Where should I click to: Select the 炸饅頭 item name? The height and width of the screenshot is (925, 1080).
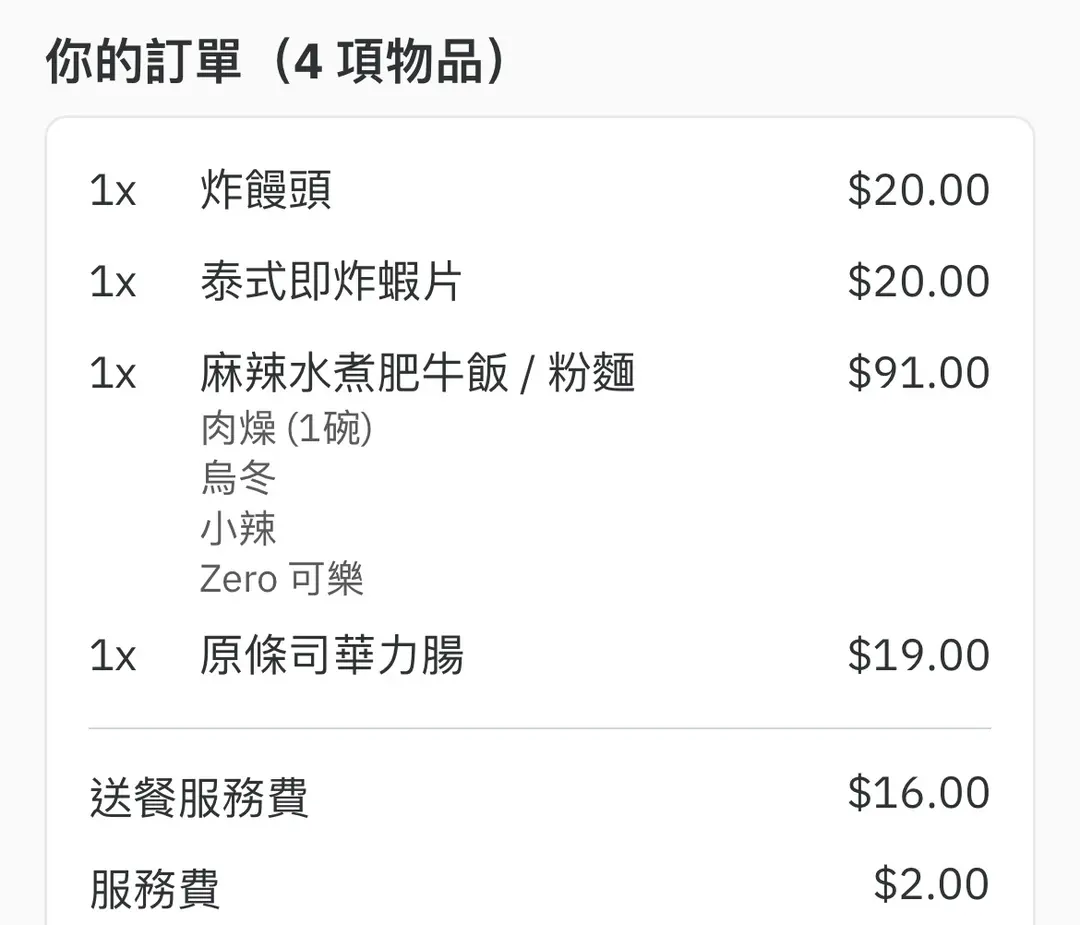click(266, 190)
